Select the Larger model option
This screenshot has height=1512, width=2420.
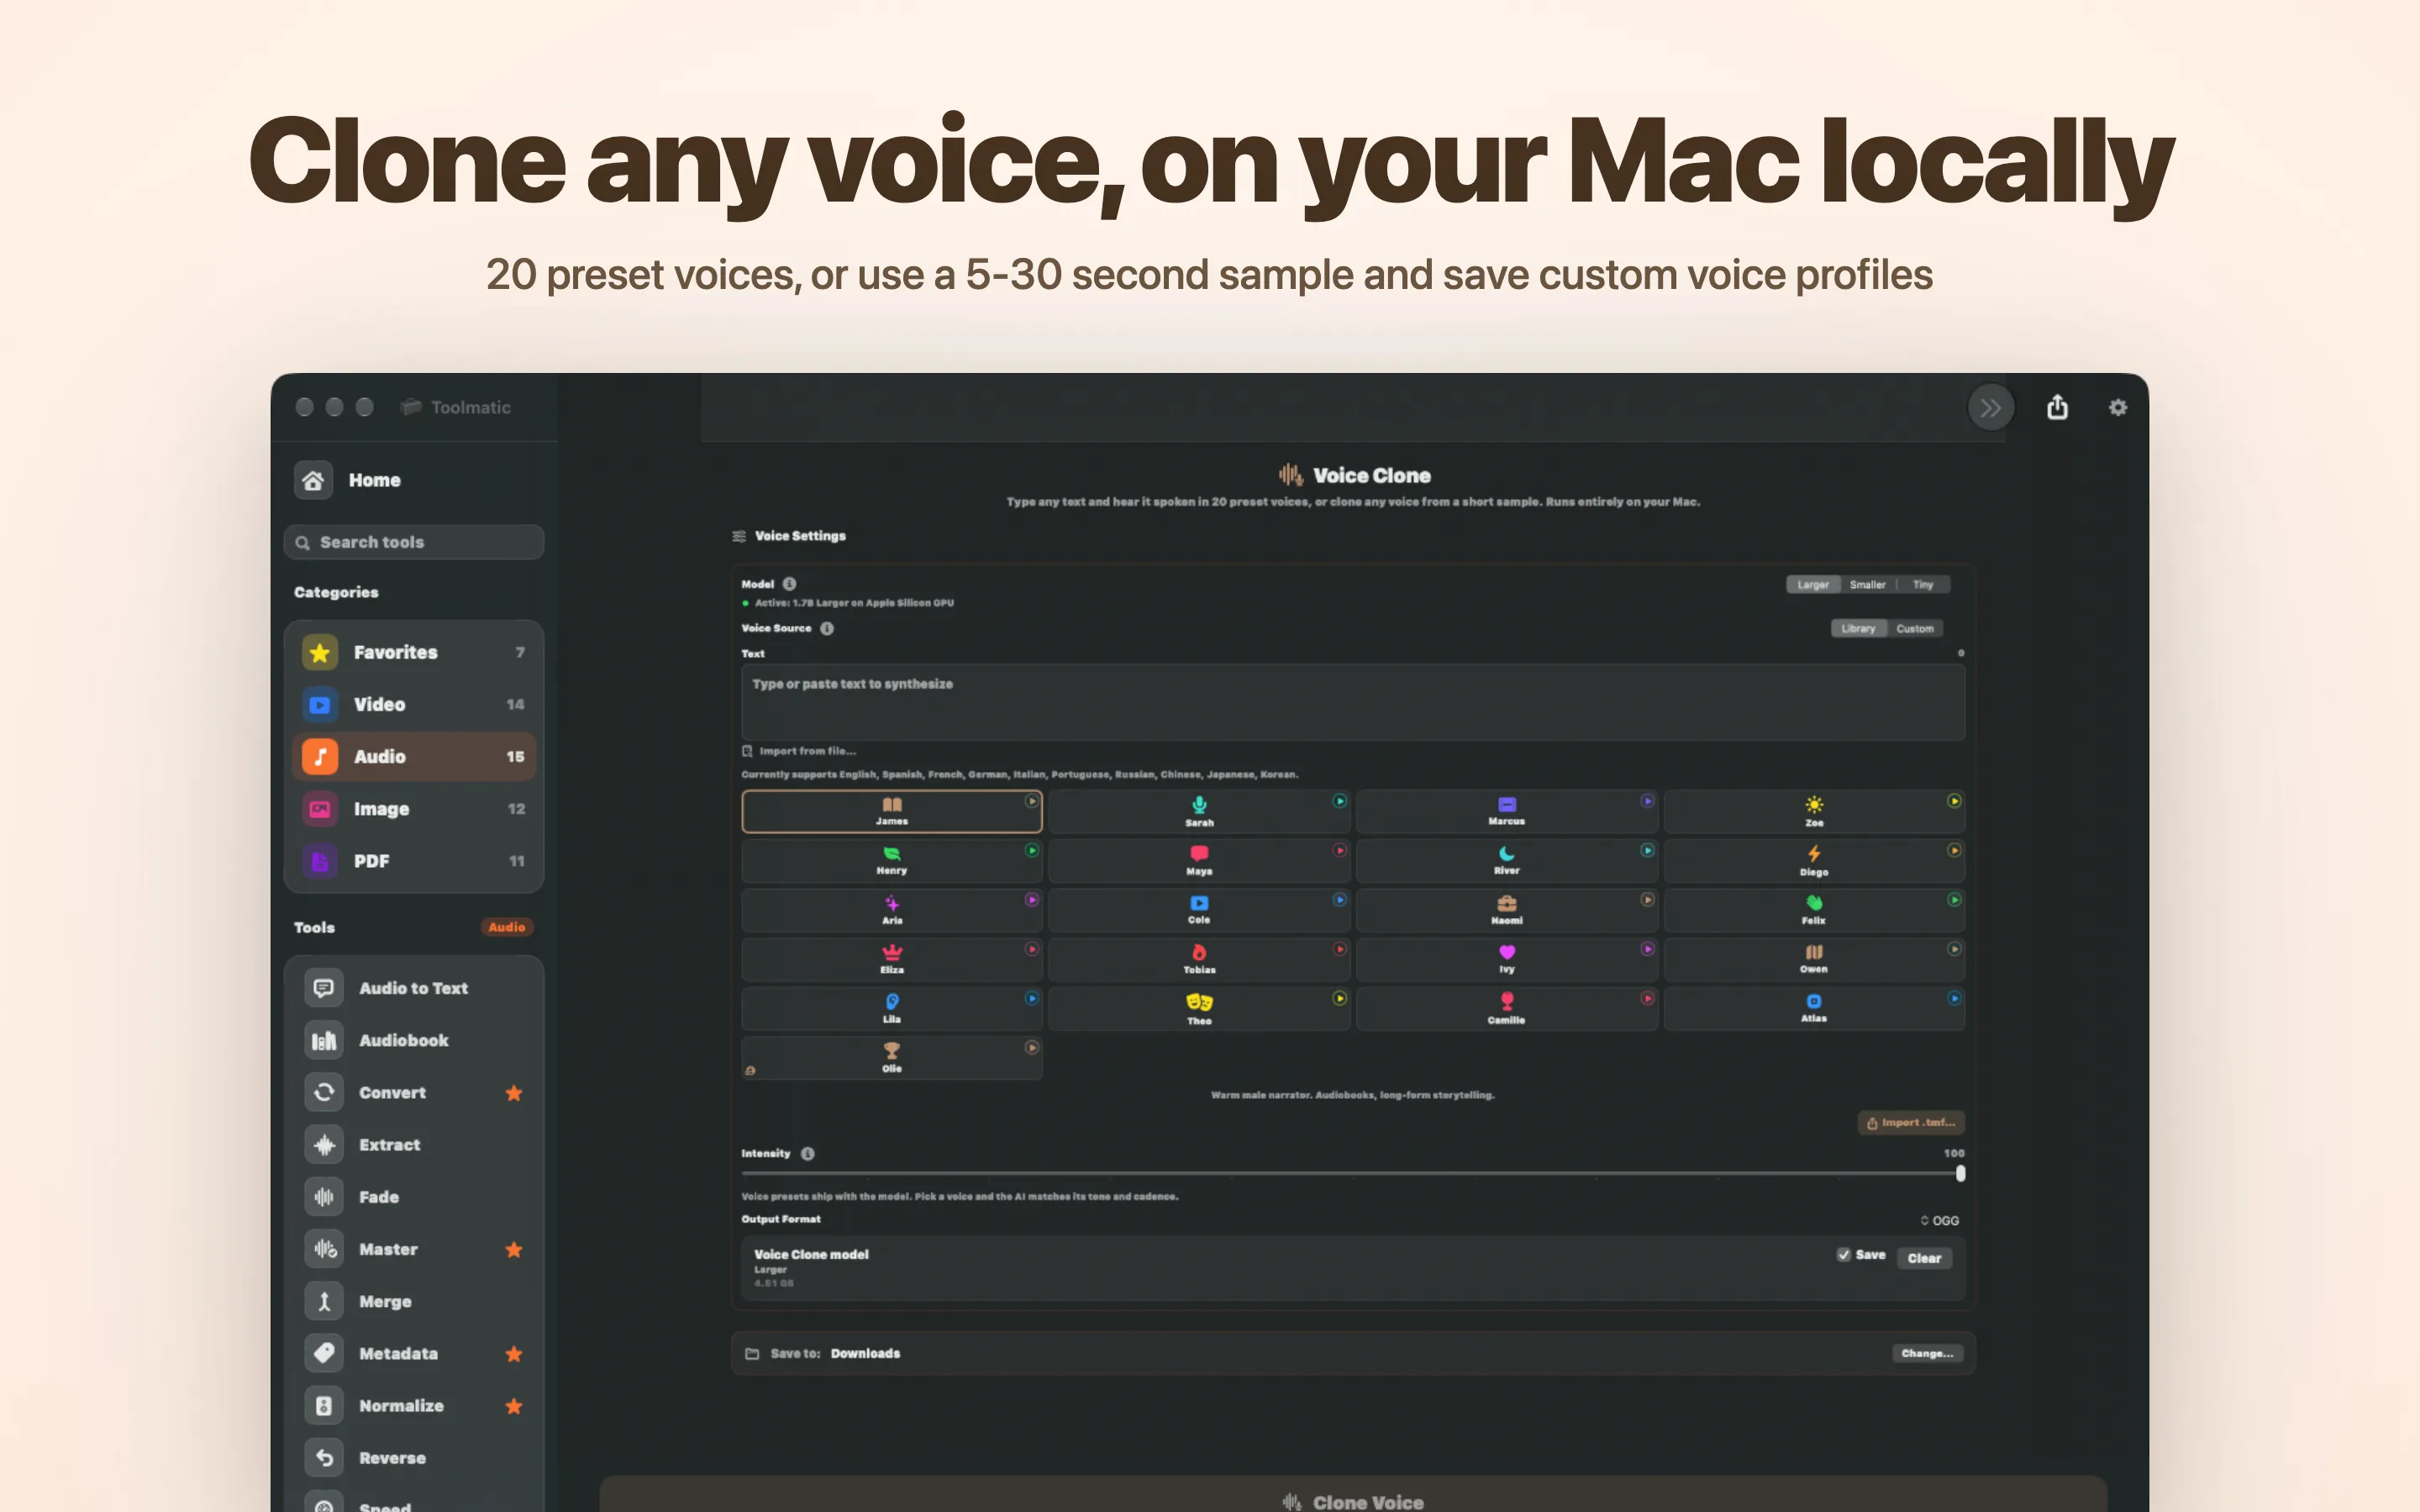coord(1812,584)
